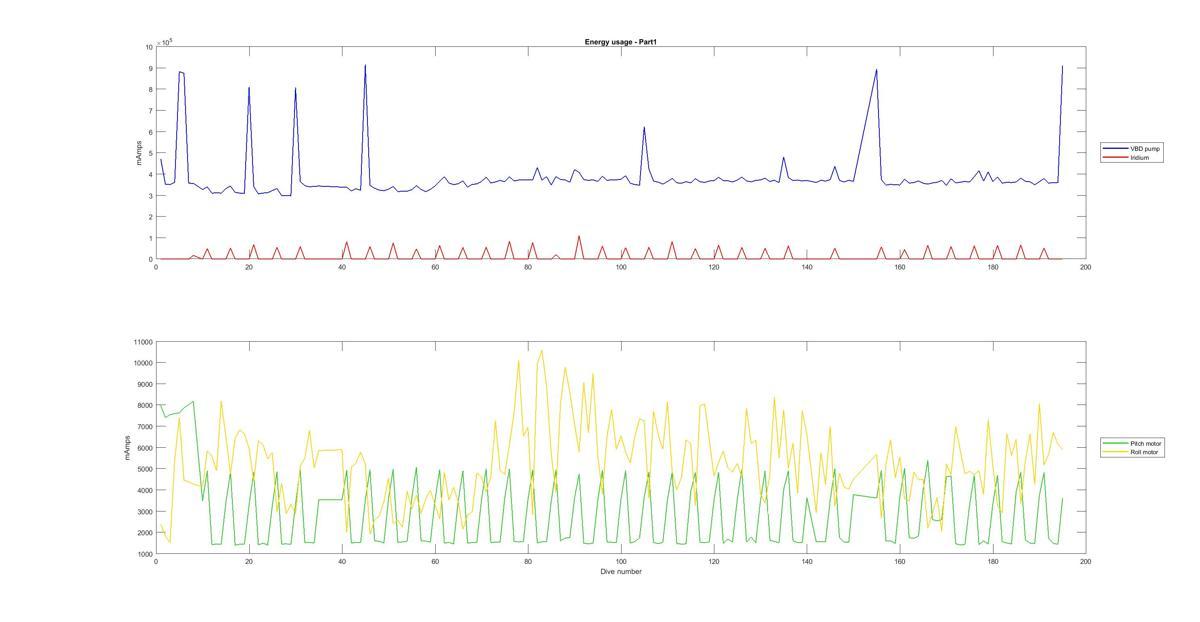Select the 'Pitch motor' legend label
1200x622 pixels.
1146,443
